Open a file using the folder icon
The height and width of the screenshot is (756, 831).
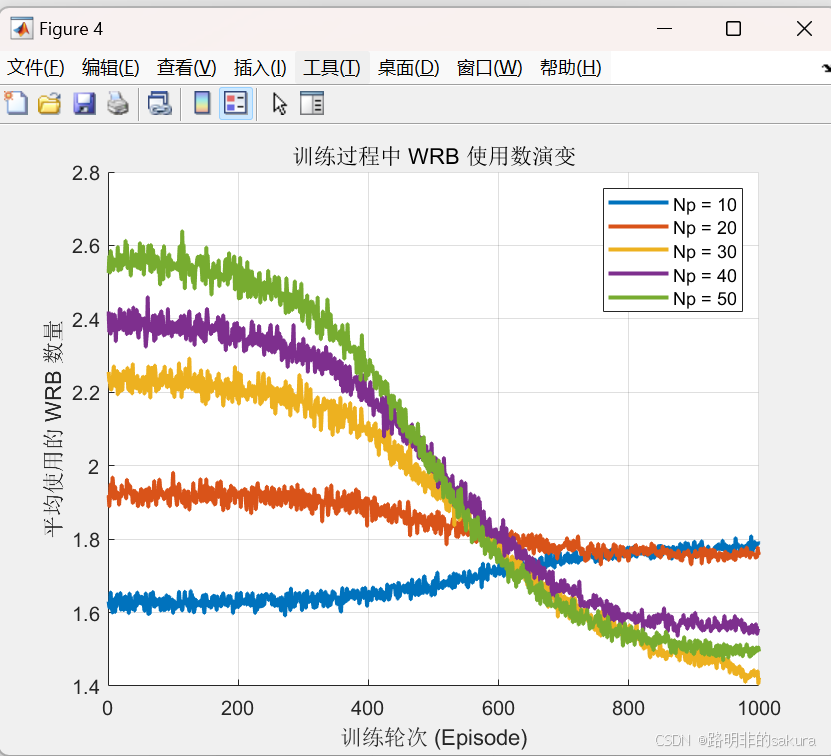click(x=49, y=103)
